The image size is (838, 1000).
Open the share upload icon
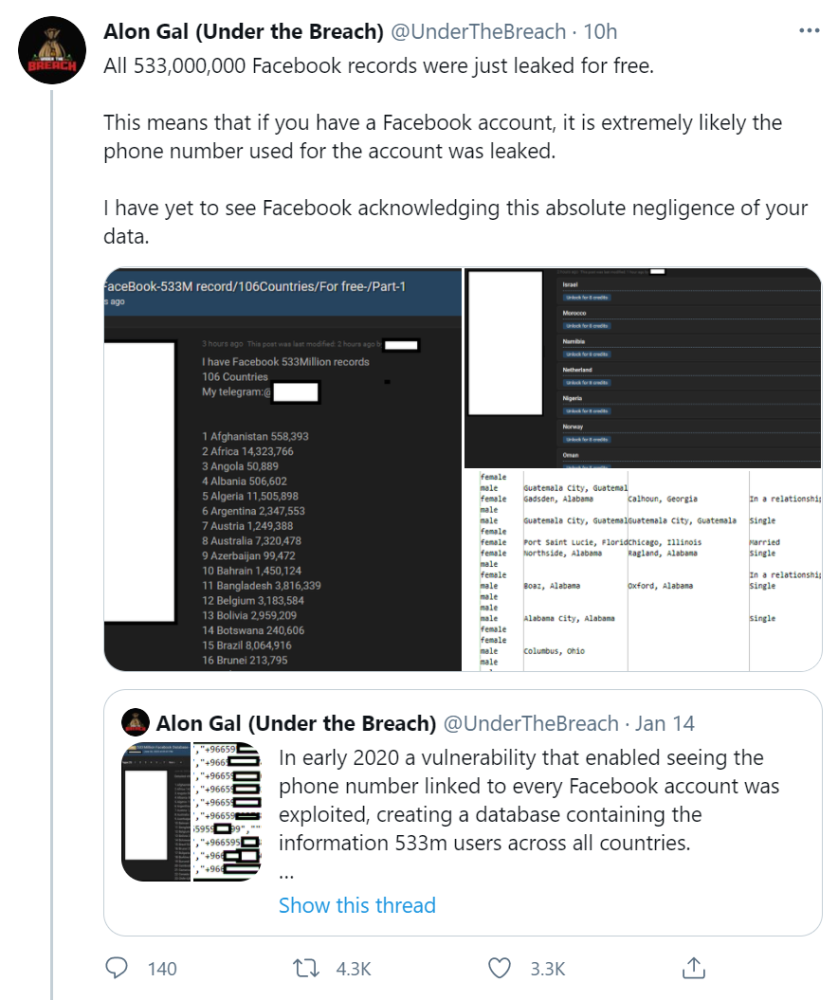pyautogui.click(x=693, y=967)
